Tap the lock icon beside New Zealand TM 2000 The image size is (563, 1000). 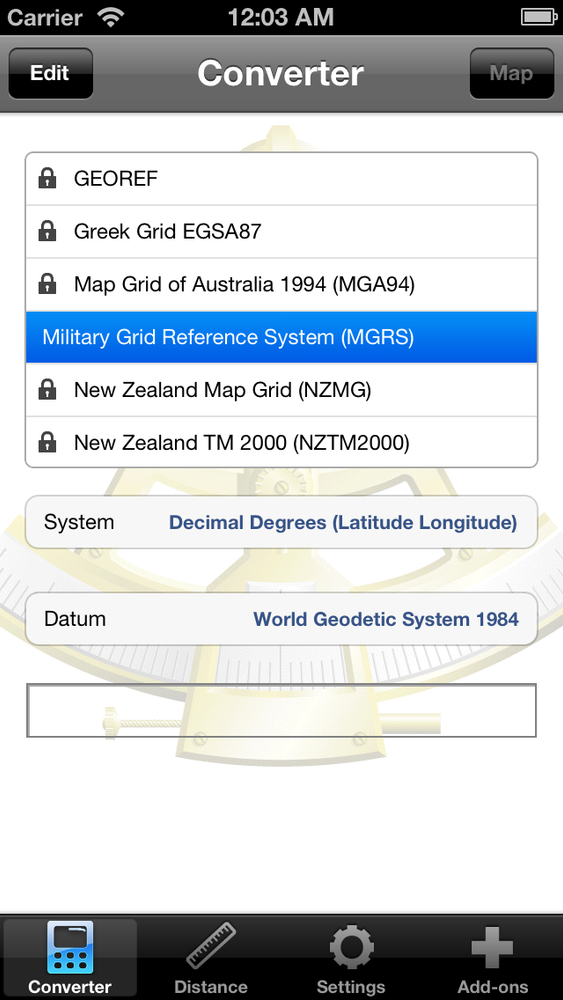click(47, 442)
